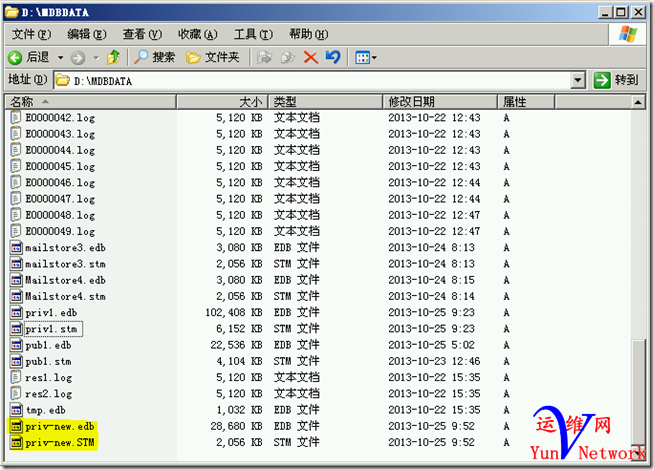This screenshot has width=654, height=470.
Task: Go up one folder level icon
Action: 113,57
